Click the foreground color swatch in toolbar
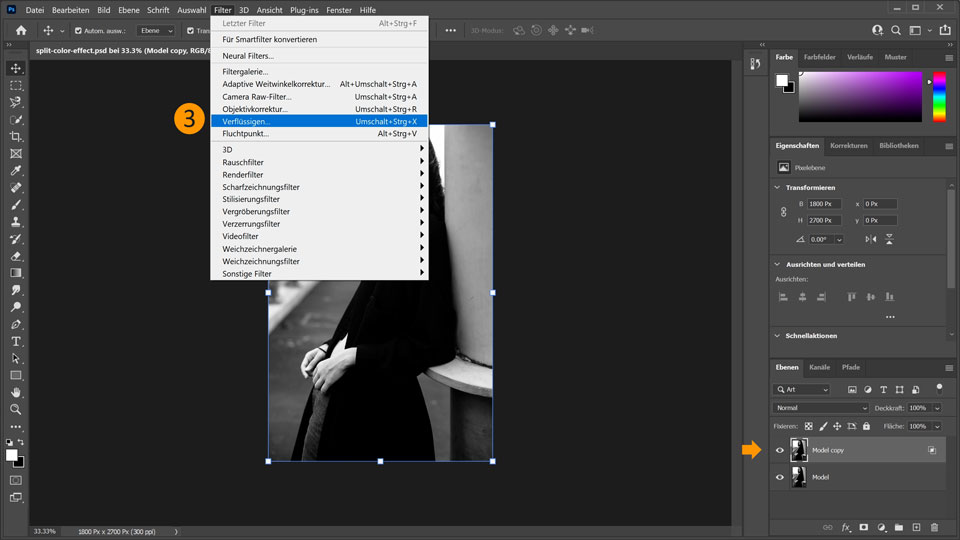960x540 pixels. click(x=12, y=456)
